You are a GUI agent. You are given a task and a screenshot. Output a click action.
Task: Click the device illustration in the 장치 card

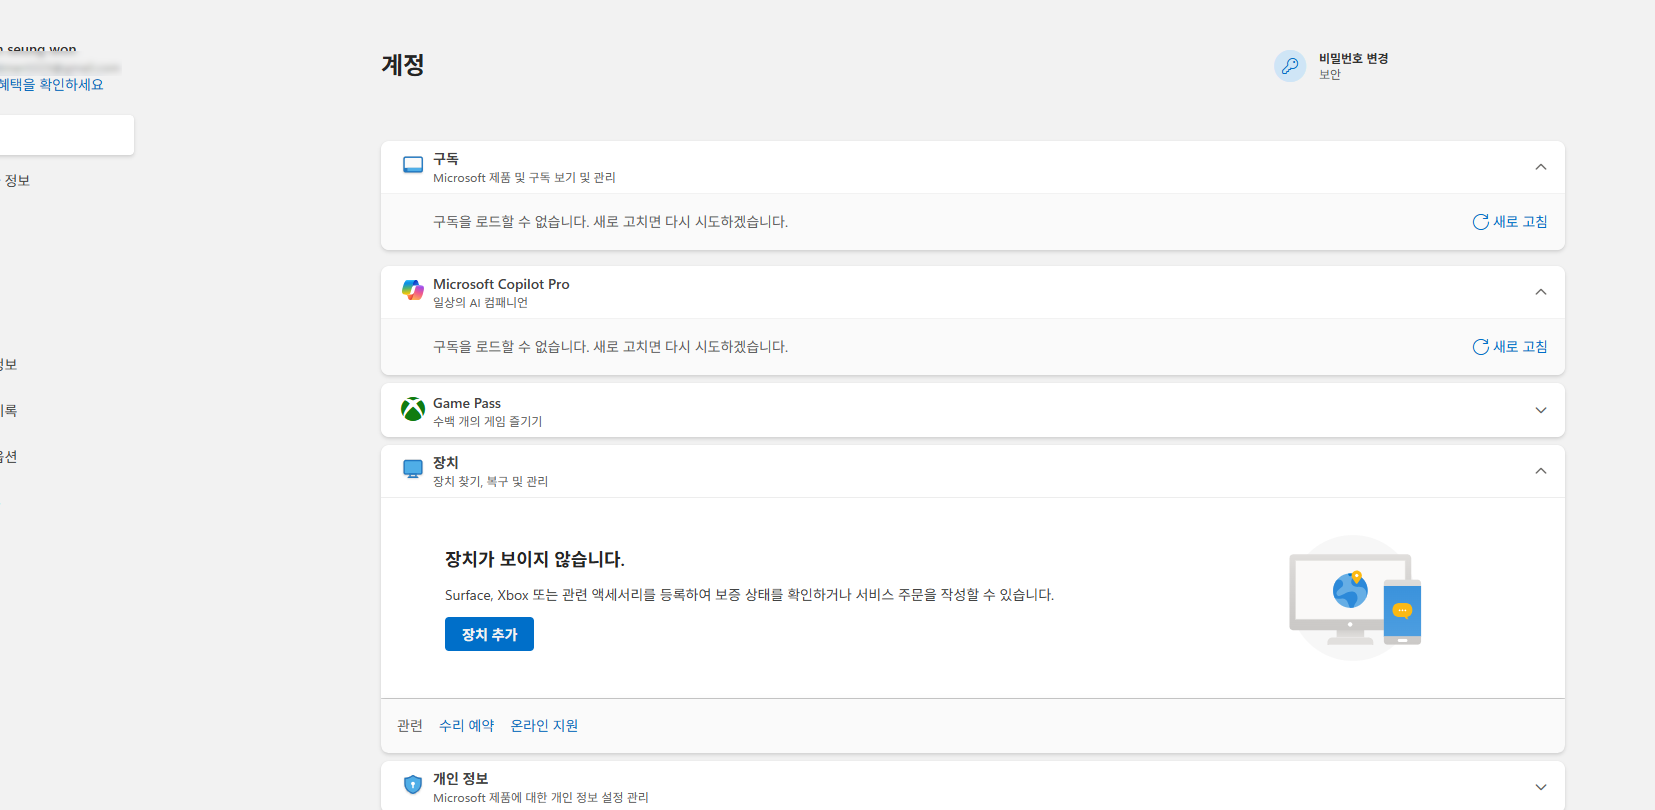point(1355,598)
